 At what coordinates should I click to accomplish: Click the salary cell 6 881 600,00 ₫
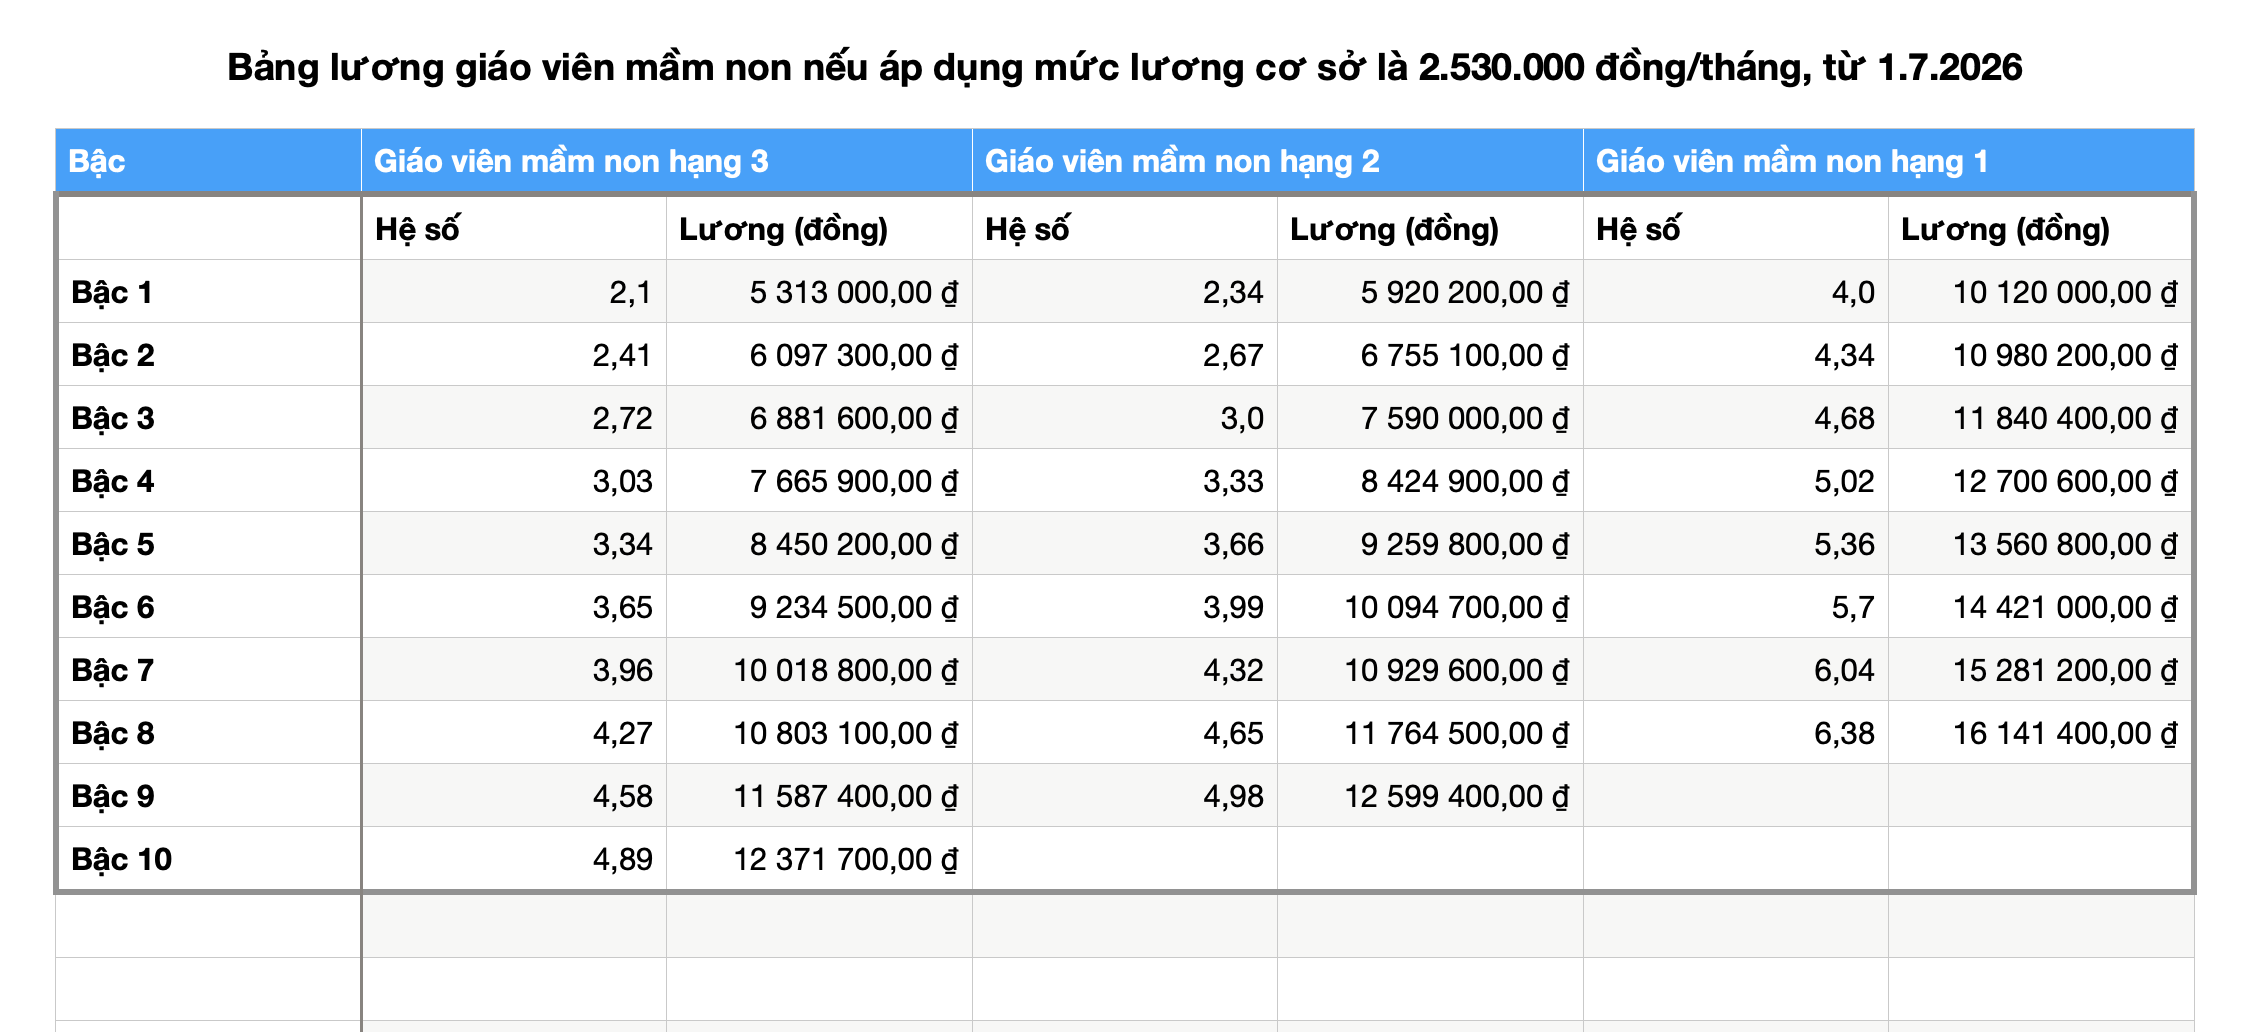point(819,418)
